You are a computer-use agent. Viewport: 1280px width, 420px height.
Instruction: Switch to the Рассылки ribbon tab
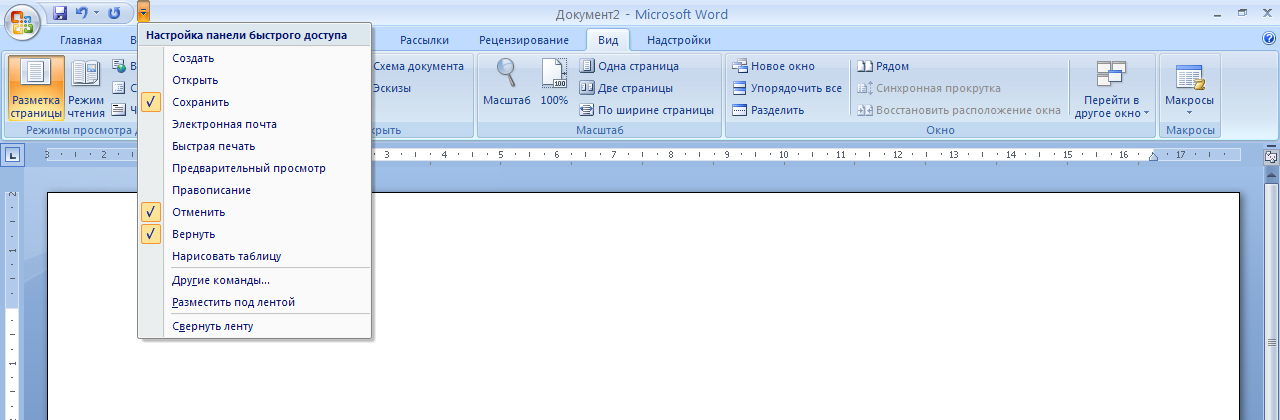(x=424, y=40)
